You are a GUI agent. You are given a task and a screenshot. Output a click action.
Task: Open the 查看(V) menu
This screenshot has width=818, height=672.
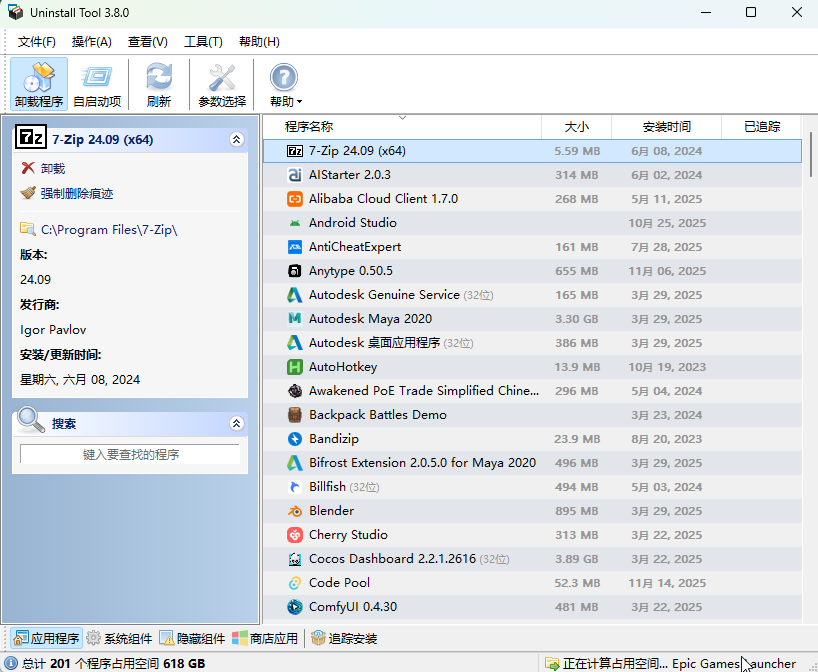point(148,42)
